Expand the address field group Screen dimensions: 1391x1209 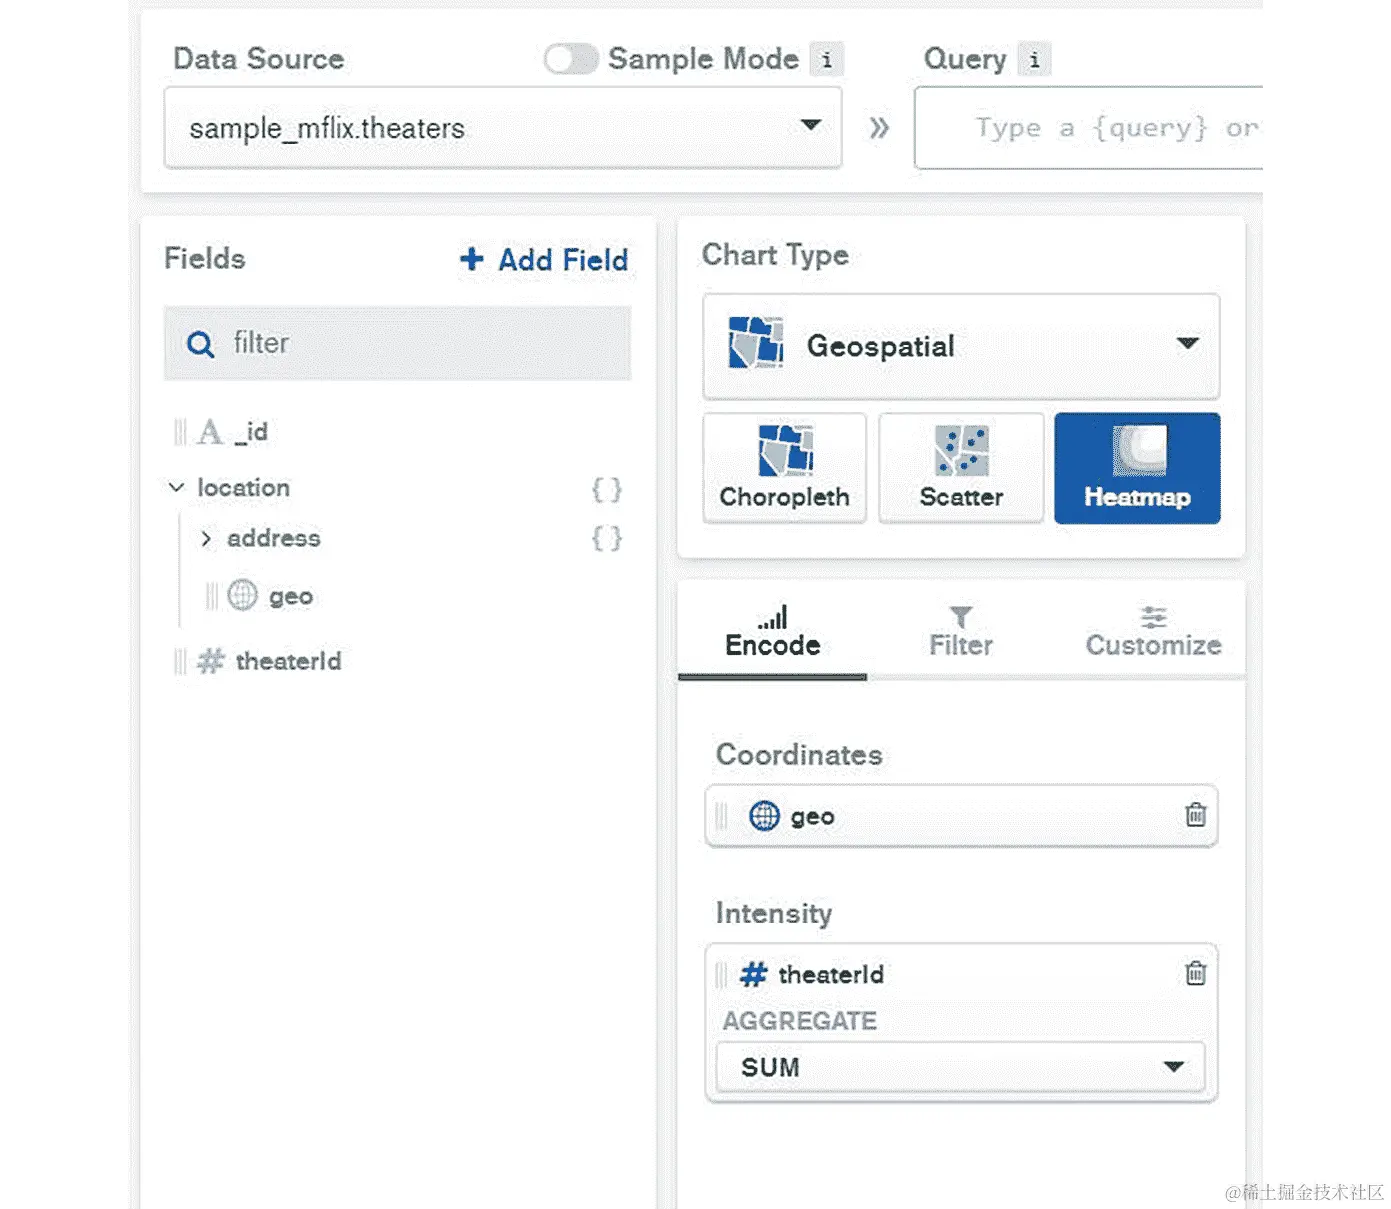pos(206,538)
